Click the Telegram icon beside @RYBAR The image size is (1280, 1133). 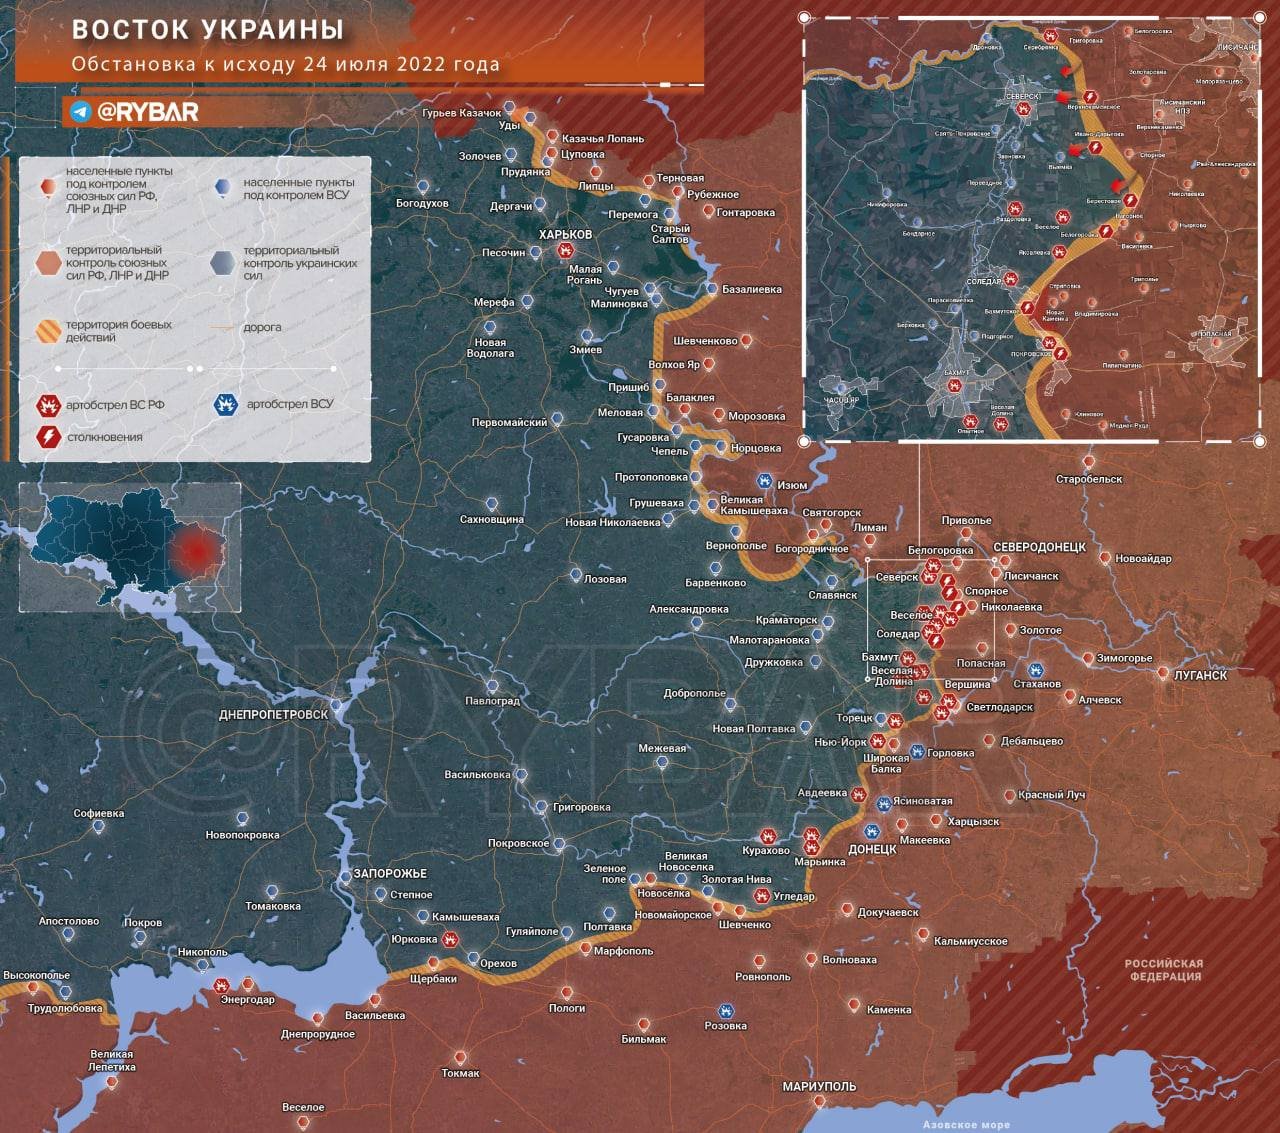(80, 112)
